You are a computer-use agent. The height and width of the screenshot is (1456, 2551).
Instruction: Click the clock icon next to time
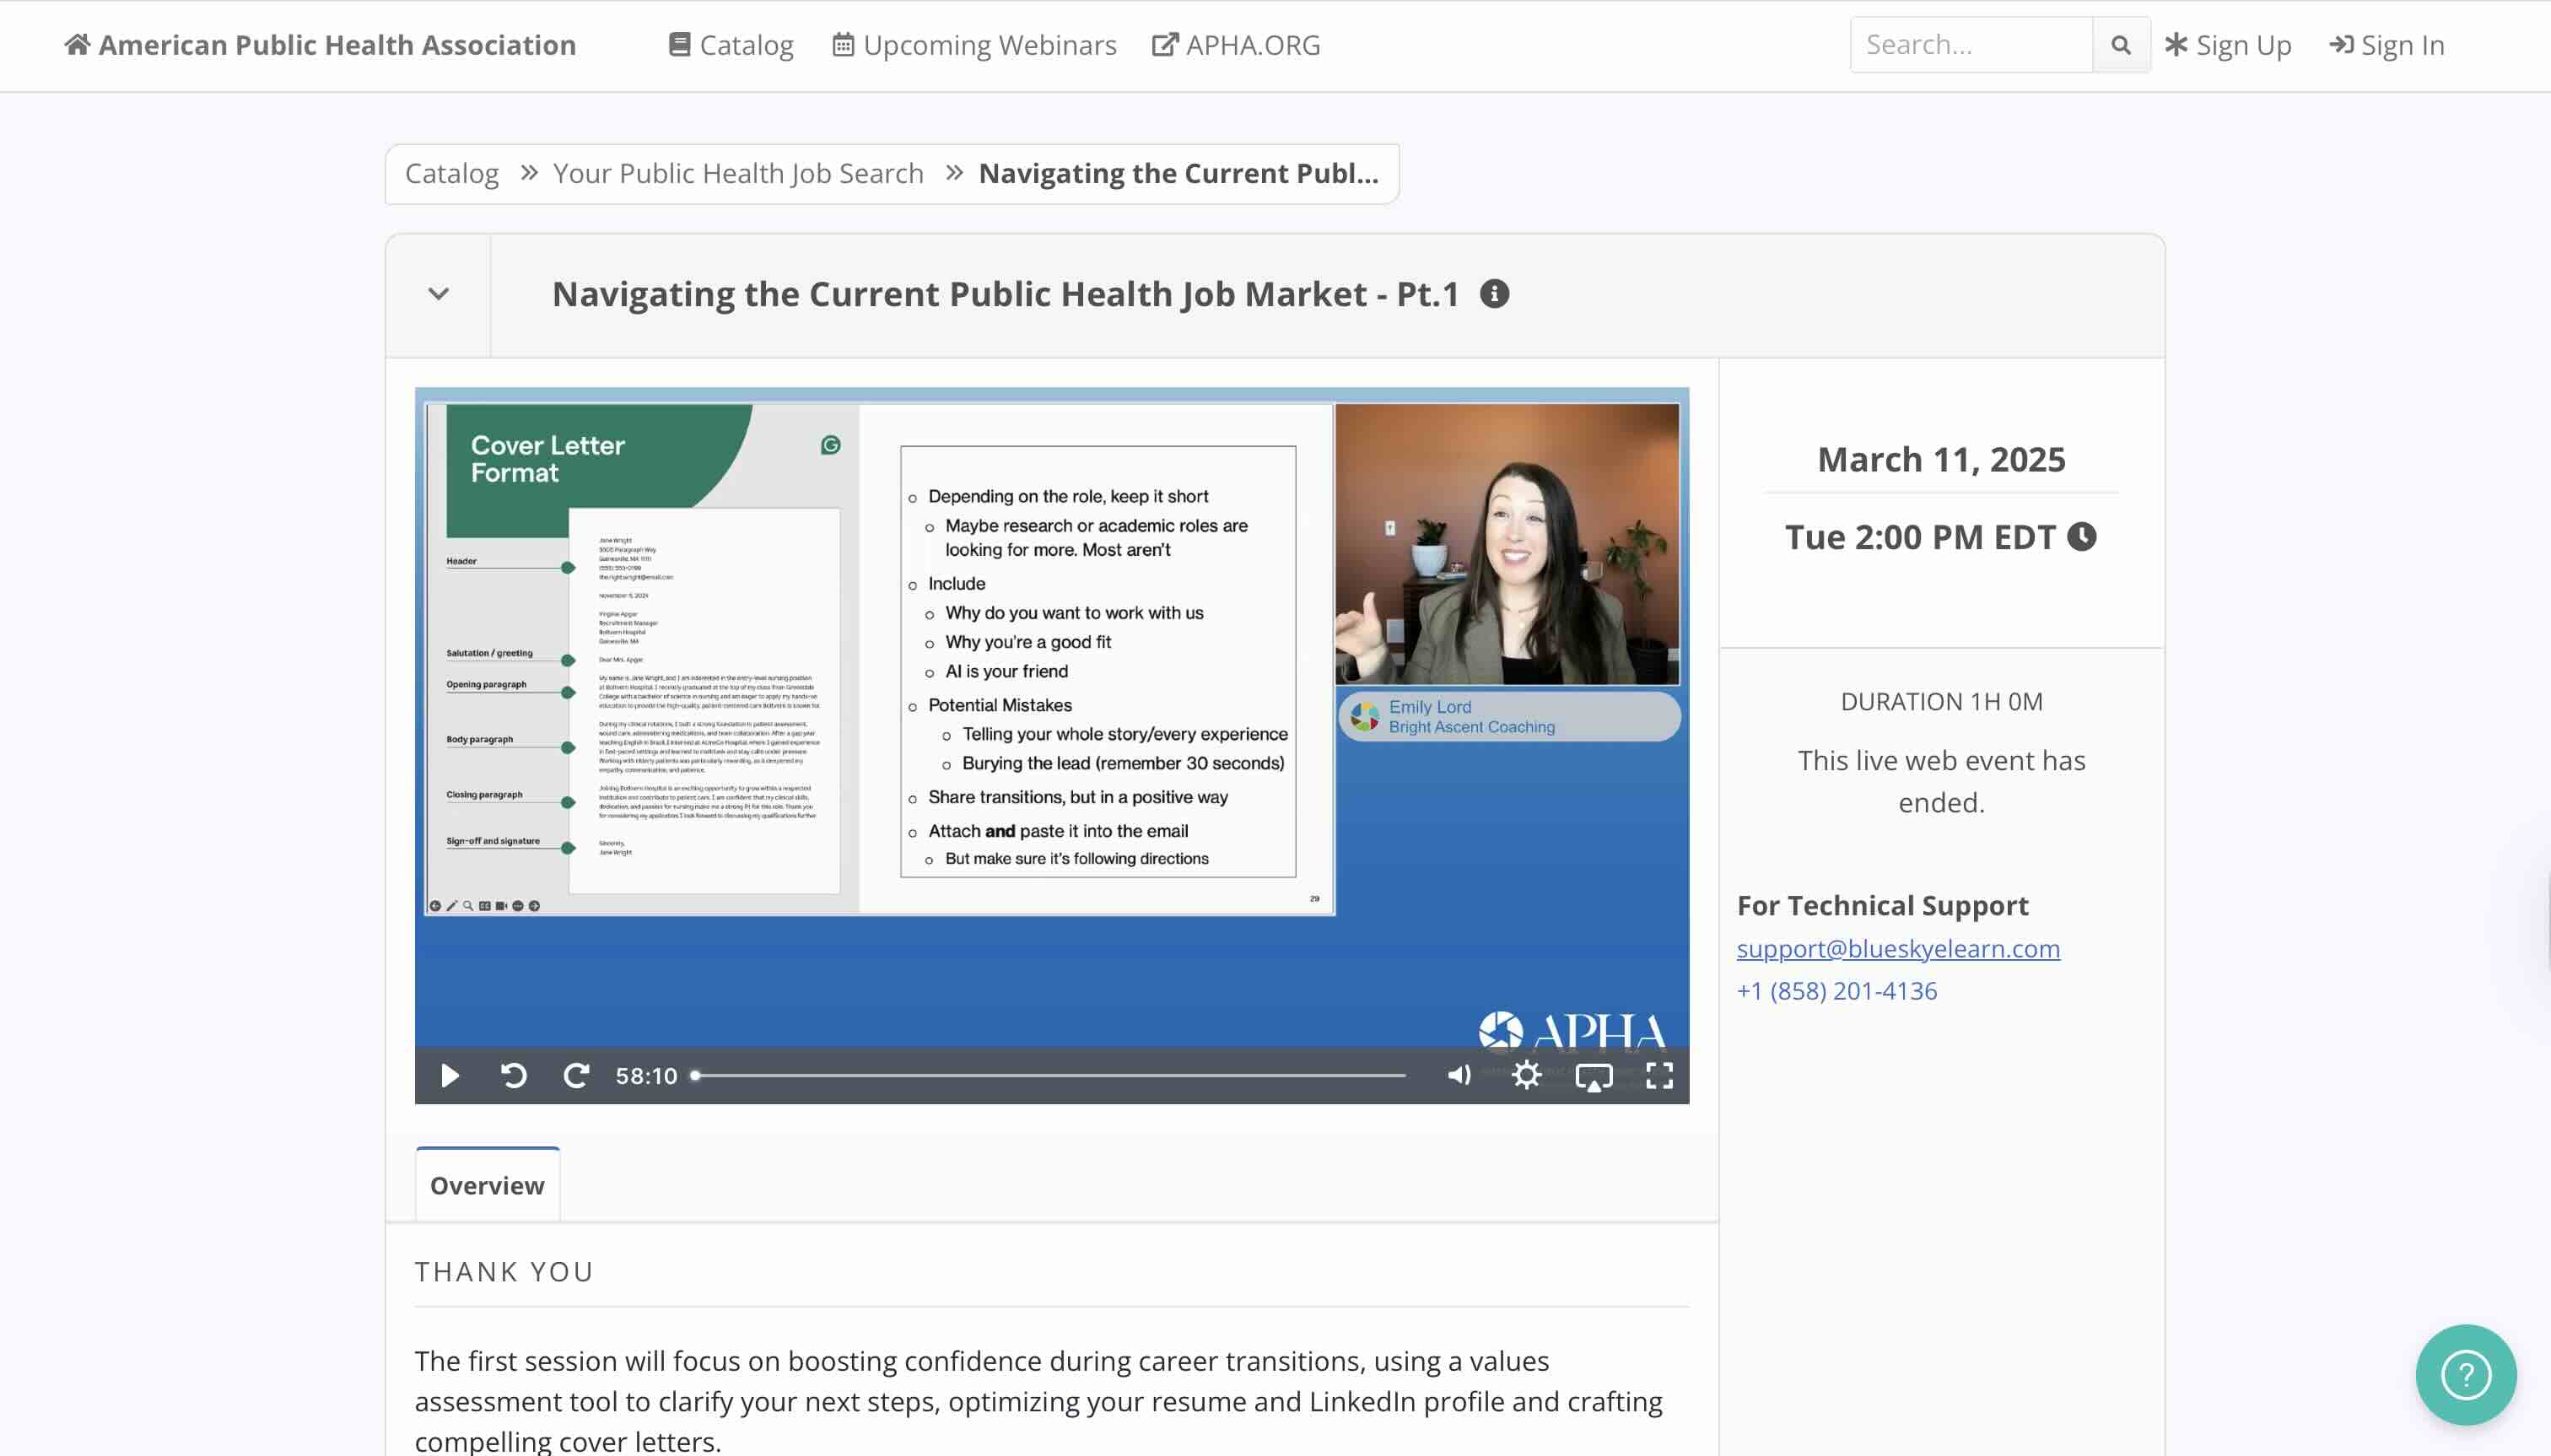click(2082, 537)
